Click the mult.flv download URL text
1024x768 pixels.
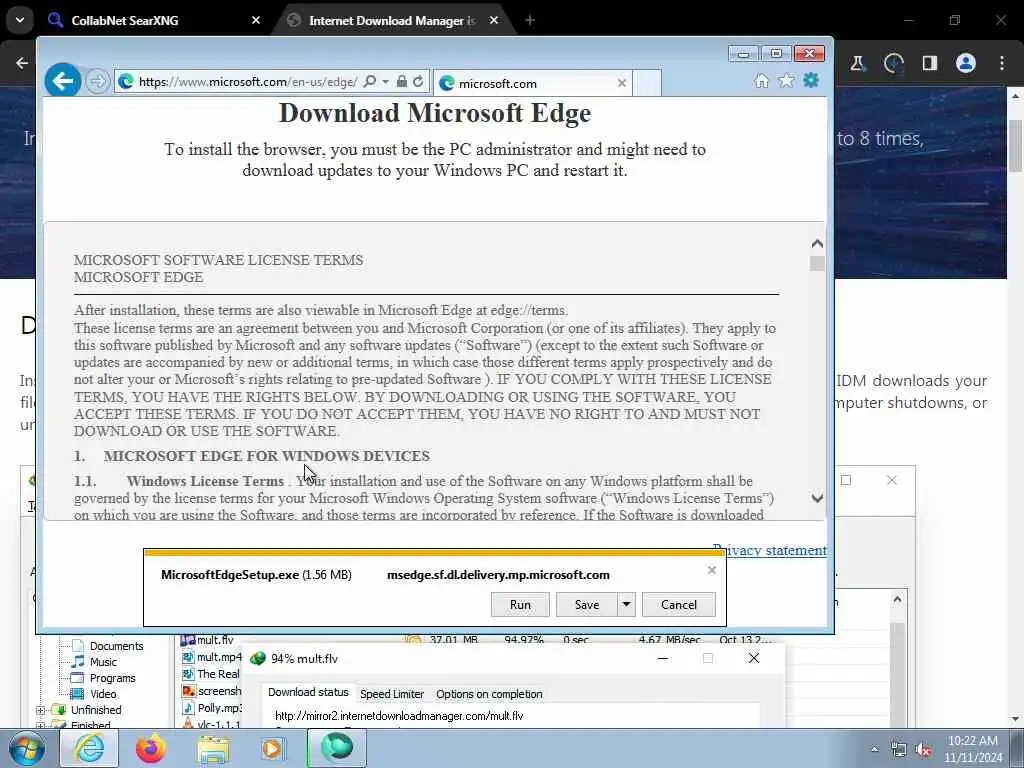click(399, 716)
